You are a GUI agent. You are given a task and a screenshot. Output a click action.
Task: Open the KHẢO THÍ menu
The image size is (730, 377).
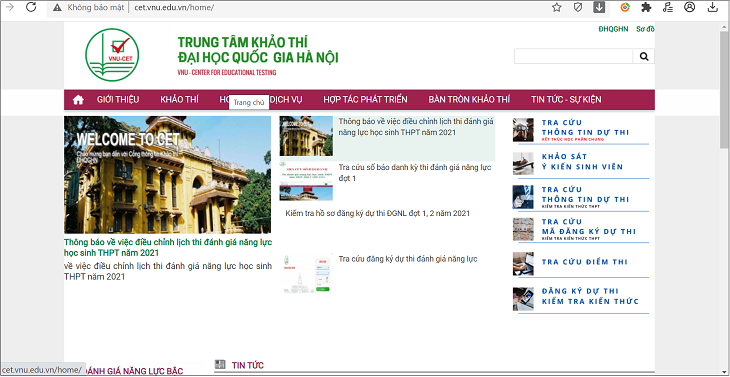pos(179,100)
